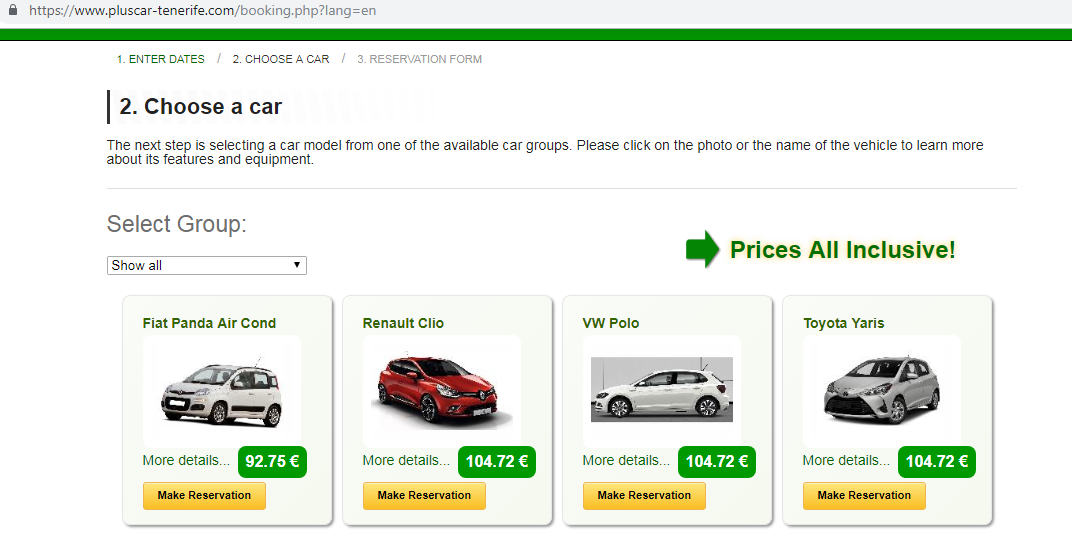Open the Fiat Panda Air Cond title link
The image size is (1072, 544).
pos(209,323)
